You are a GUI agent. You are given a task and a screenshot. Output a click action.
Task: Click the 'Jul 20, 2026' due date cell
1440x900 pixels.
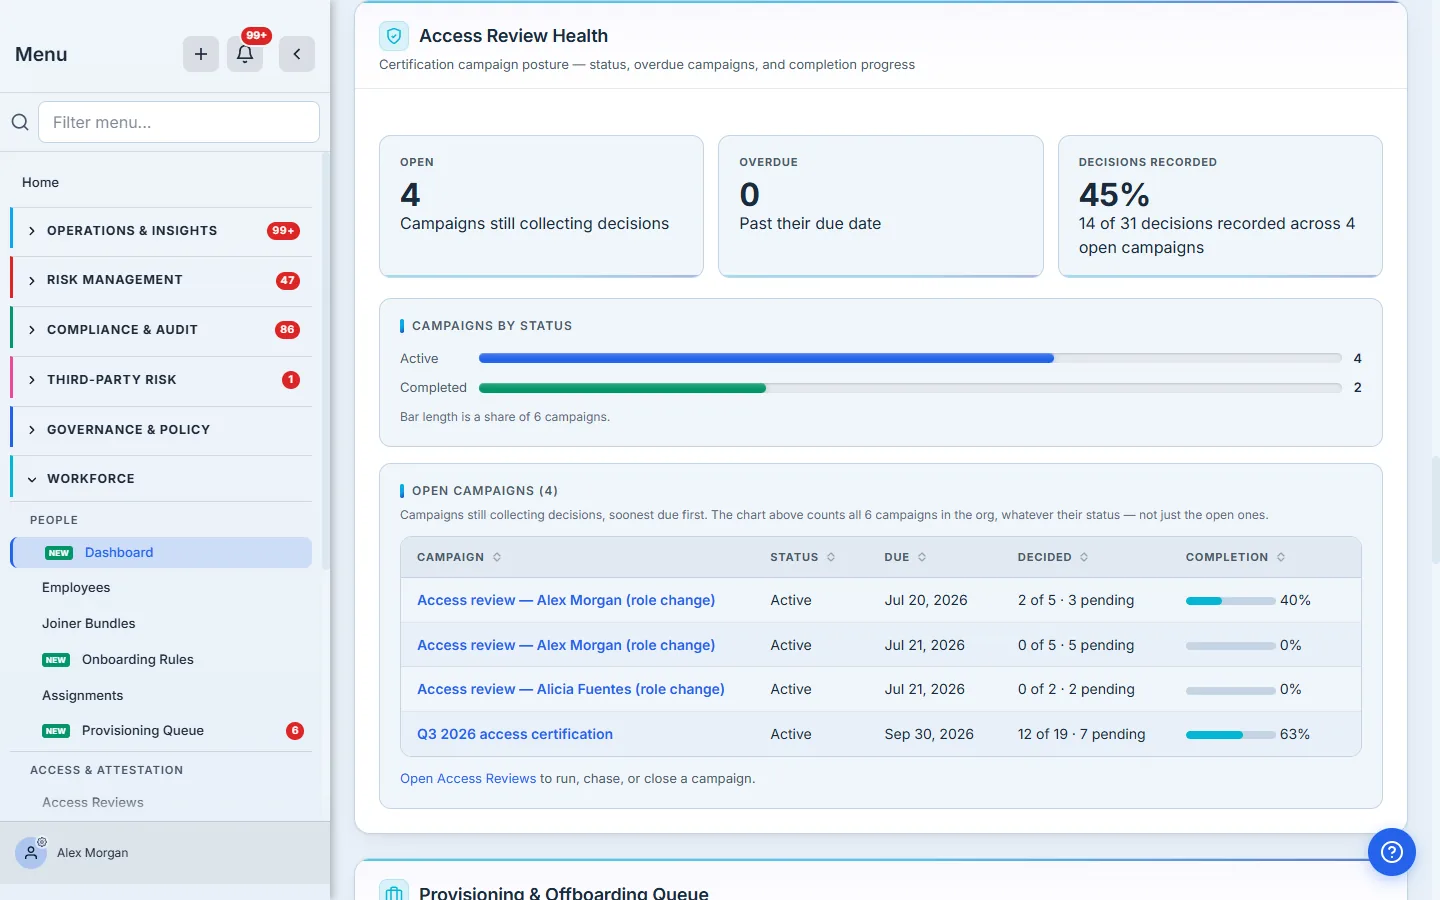pyautogui.click(x=926, y=600)
